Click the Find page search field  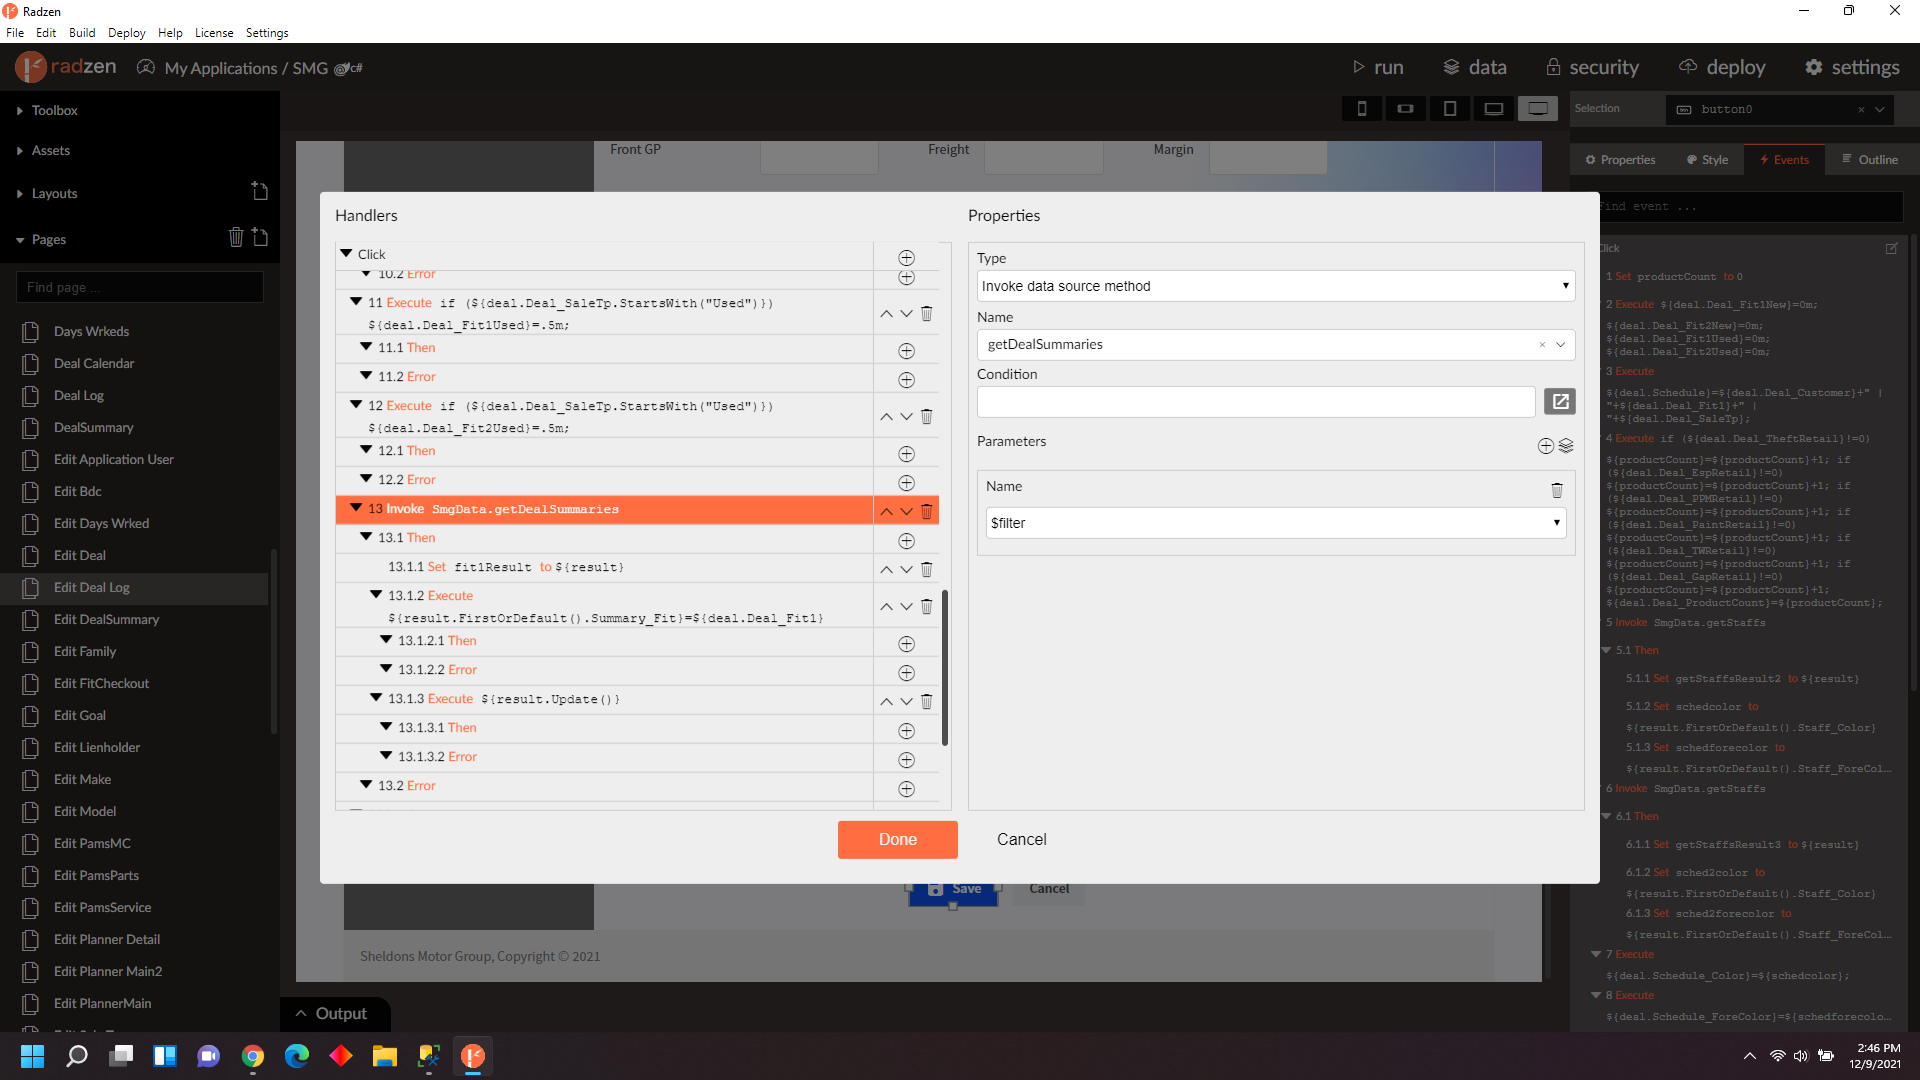pyautogui.click(x=139, y=287)
